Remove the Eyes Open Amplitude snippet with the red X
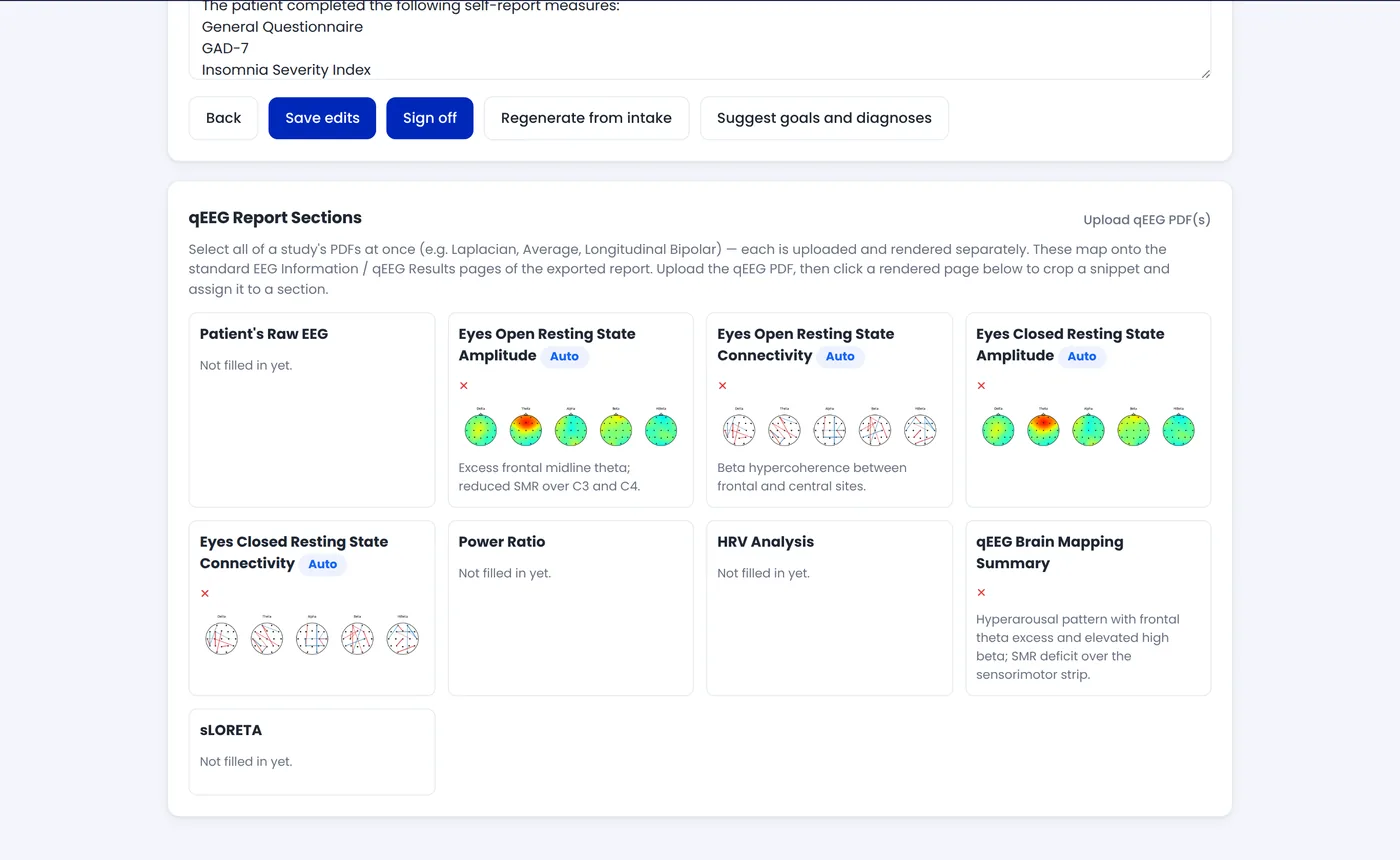 [x=463, y=386]
